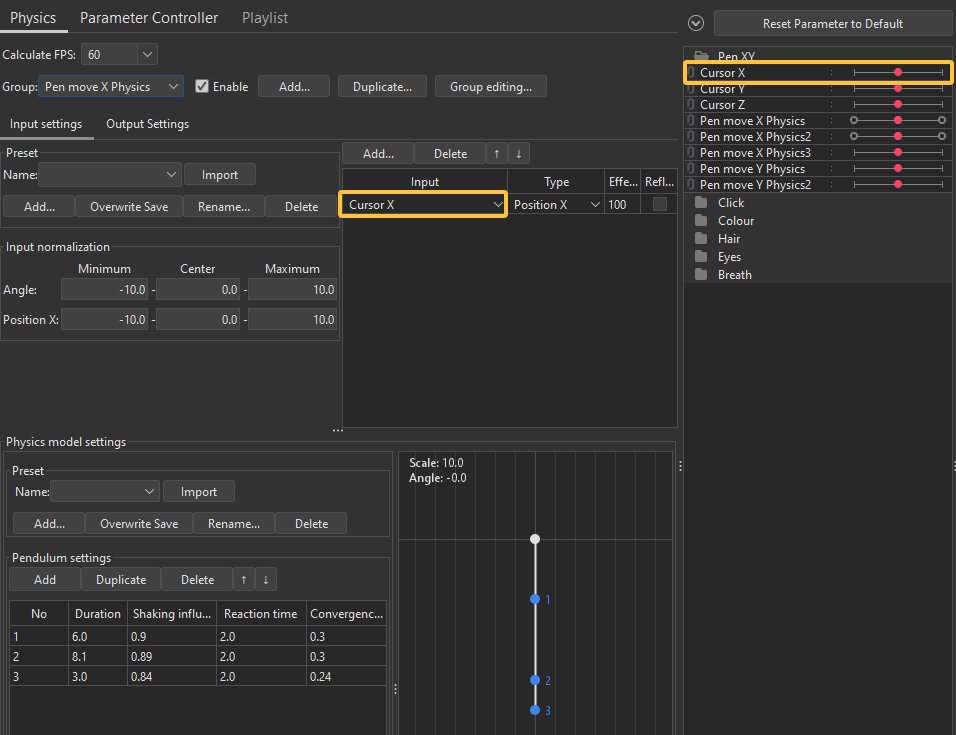Tick the Reflect checkbox for Cursor X input
This screenshot has height=735, width=956.
660,204
